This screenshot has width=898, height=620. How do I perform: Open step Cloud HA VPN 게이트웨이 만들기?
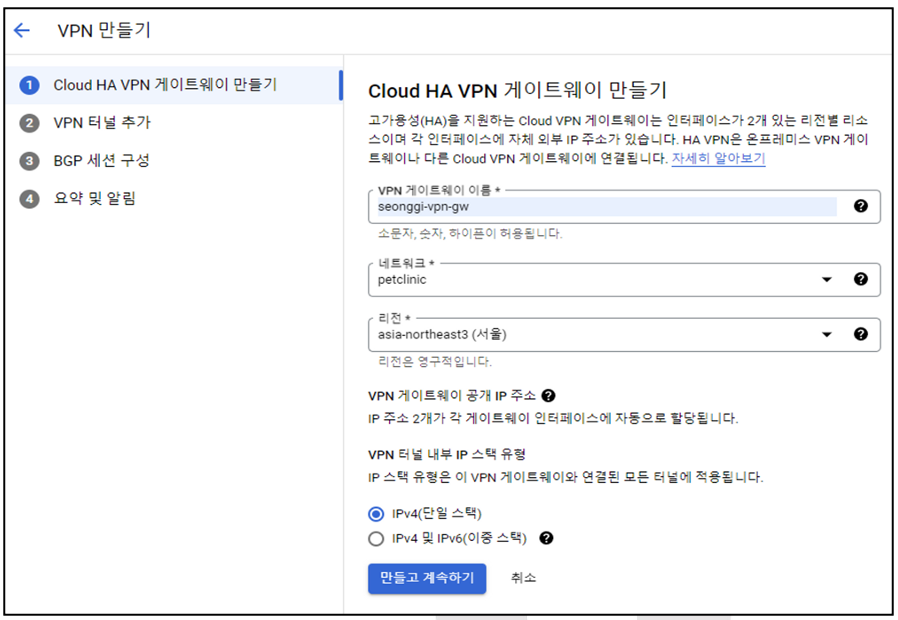click(174, 85)
